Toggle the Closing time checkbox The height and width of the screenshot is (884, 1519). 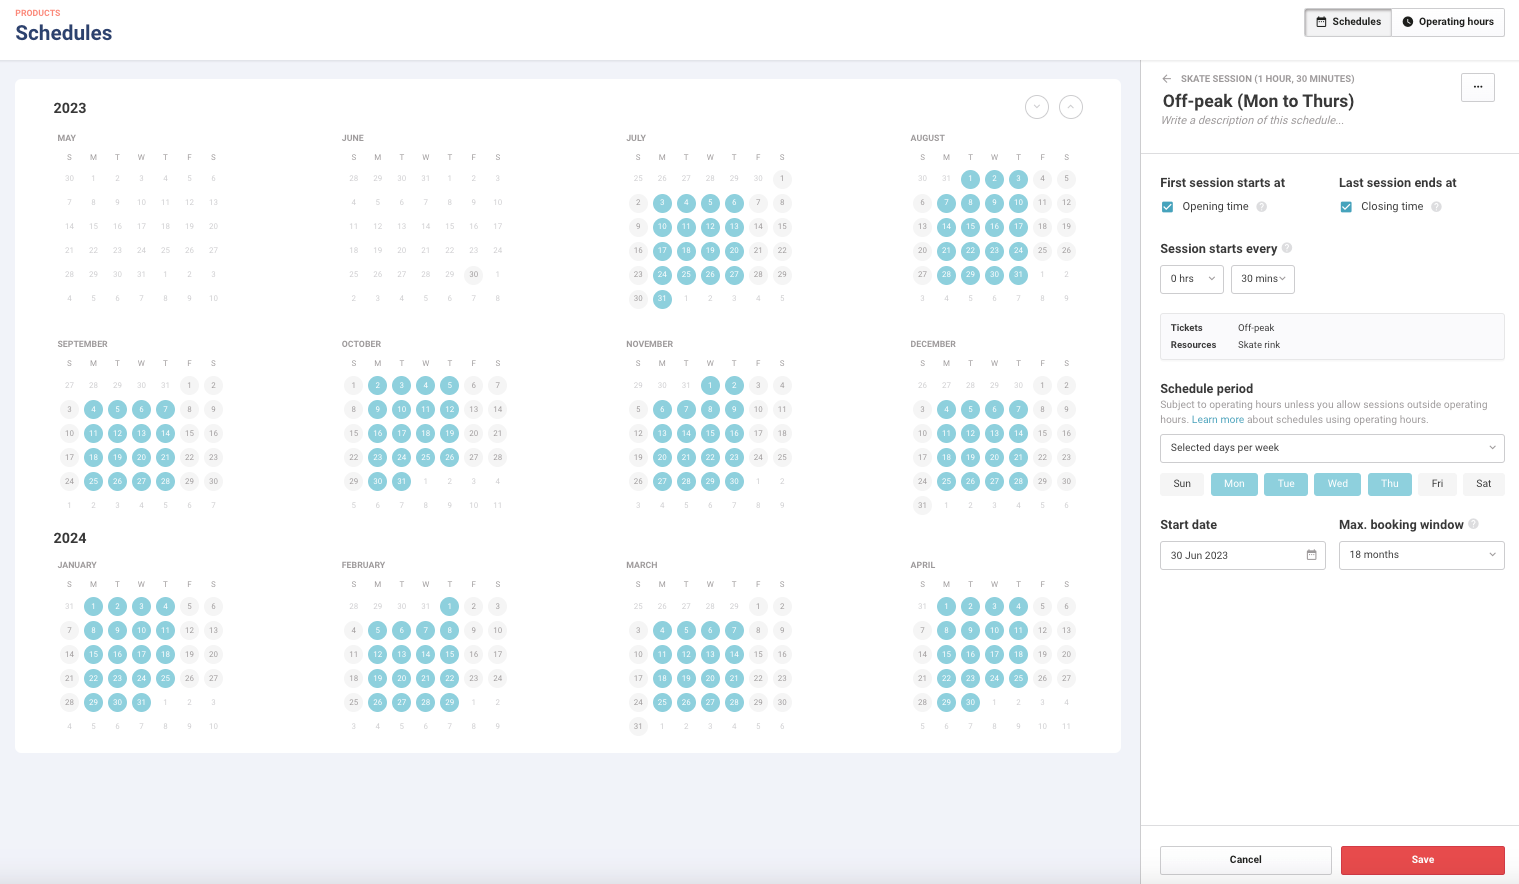(1346, 207)
